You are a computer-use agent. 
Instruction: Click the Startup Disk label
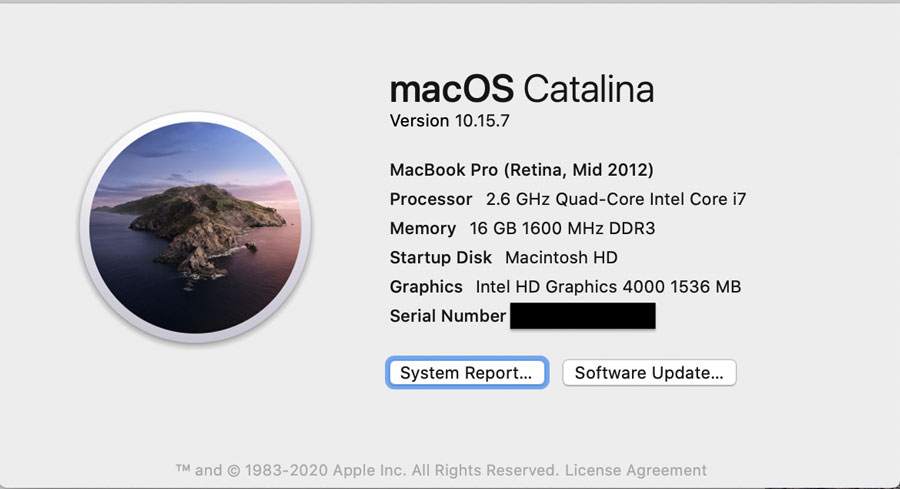point(441,257)
